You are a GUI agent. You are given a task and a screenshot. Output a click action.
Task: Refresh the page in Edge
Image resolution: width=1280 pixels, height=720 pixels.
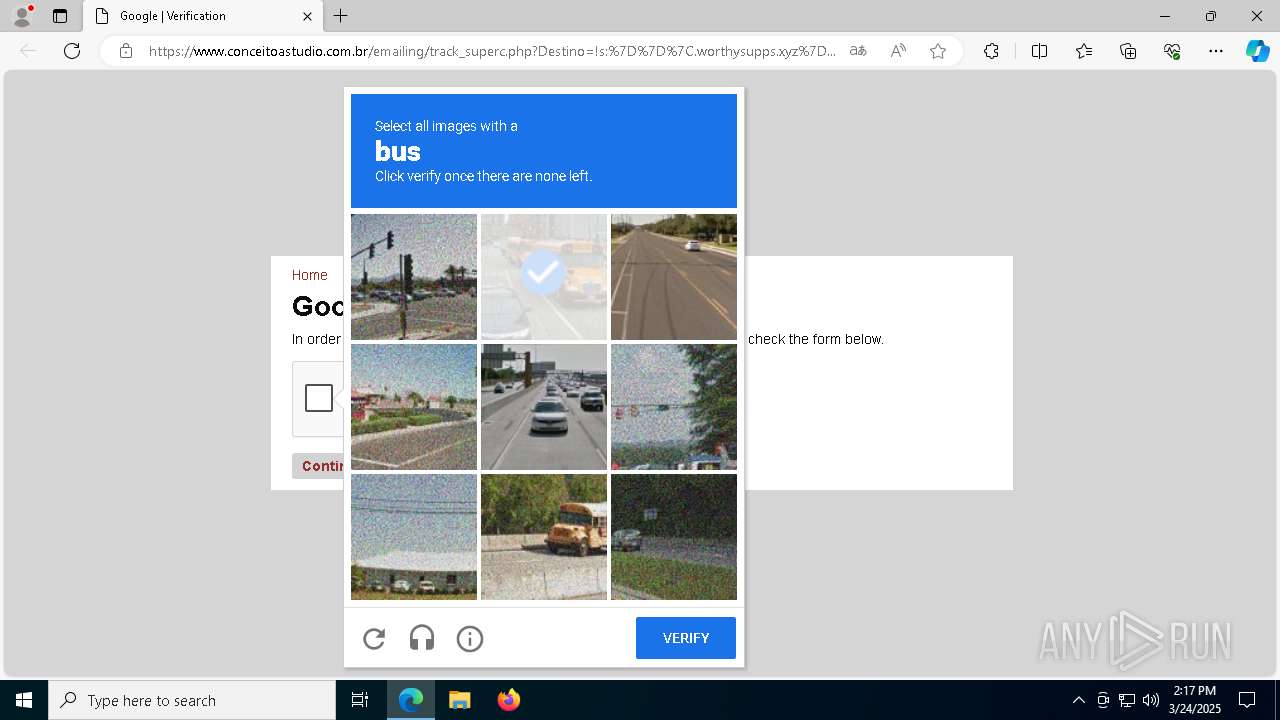72,51
